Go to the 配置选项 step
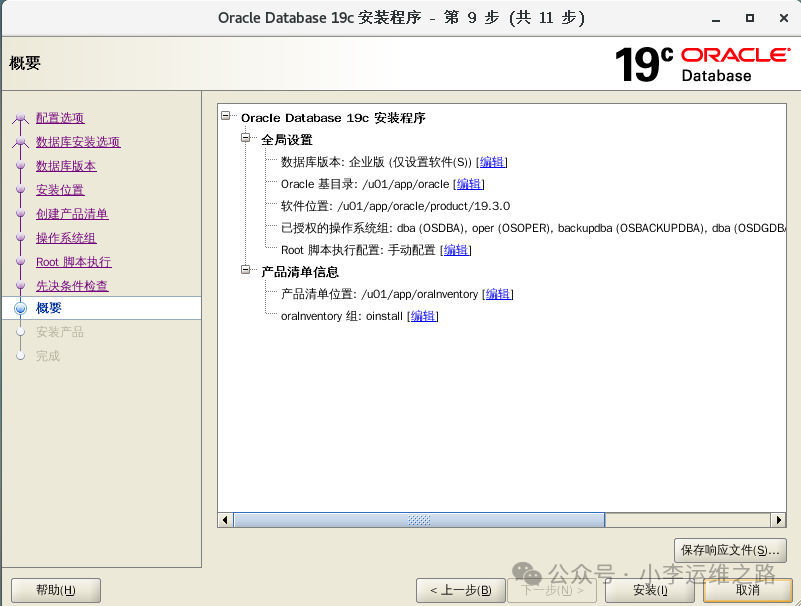 [x=60, y=118]
